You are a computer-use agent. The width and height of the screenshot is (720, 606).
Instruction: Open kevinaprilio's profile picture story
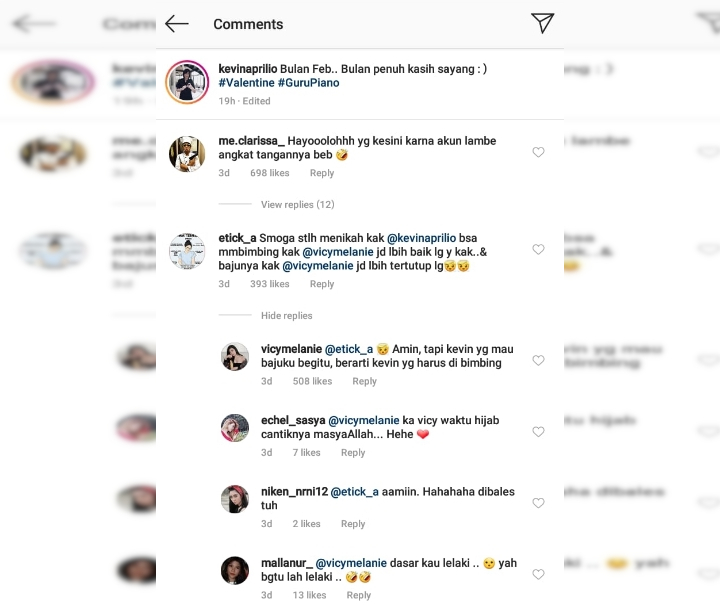coord(187,82)
